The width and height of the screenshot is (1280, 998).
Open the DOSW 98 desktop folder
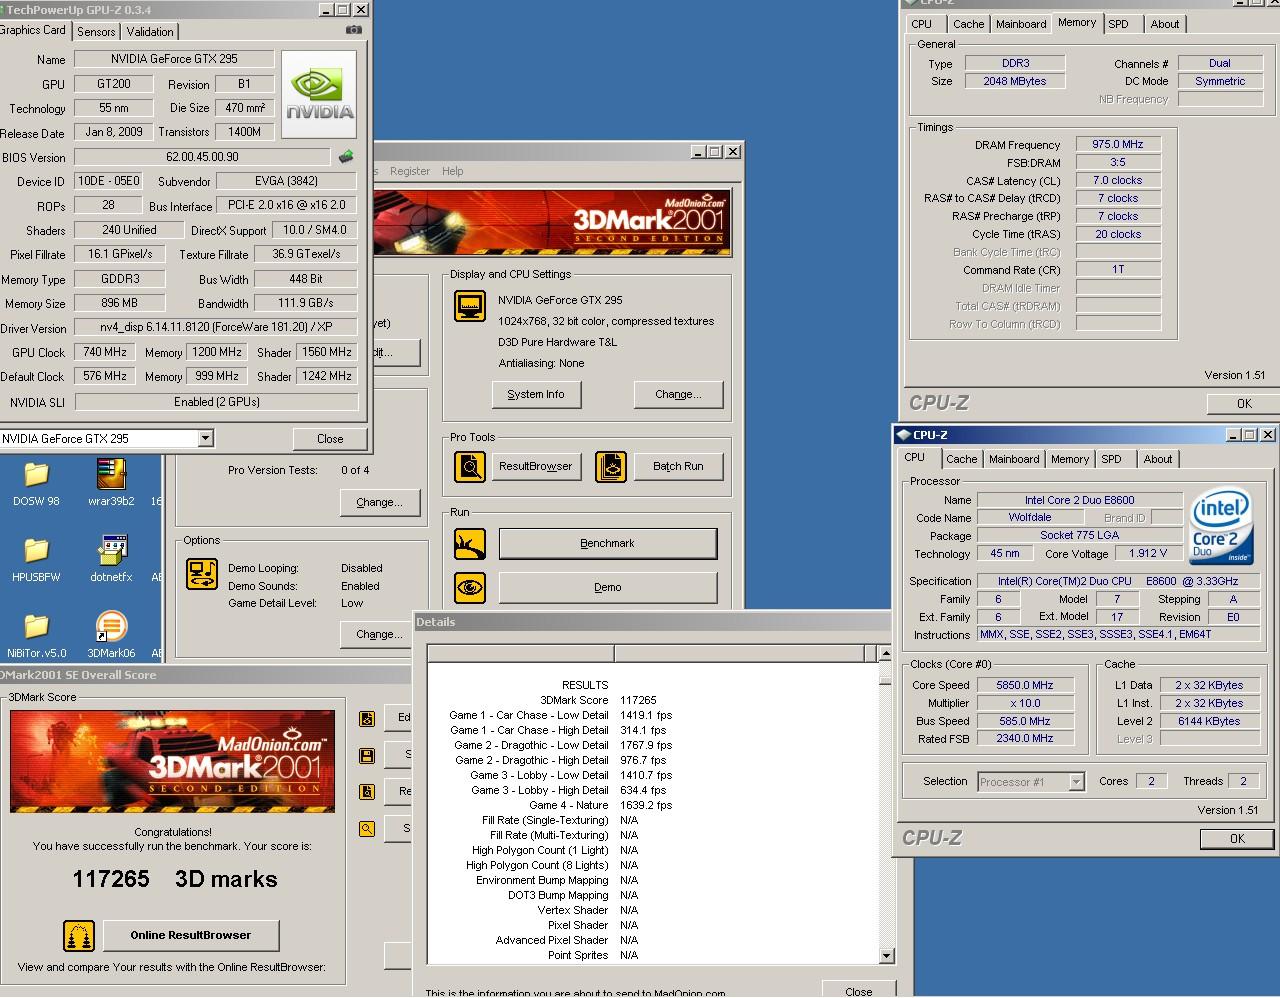point(36,483)
